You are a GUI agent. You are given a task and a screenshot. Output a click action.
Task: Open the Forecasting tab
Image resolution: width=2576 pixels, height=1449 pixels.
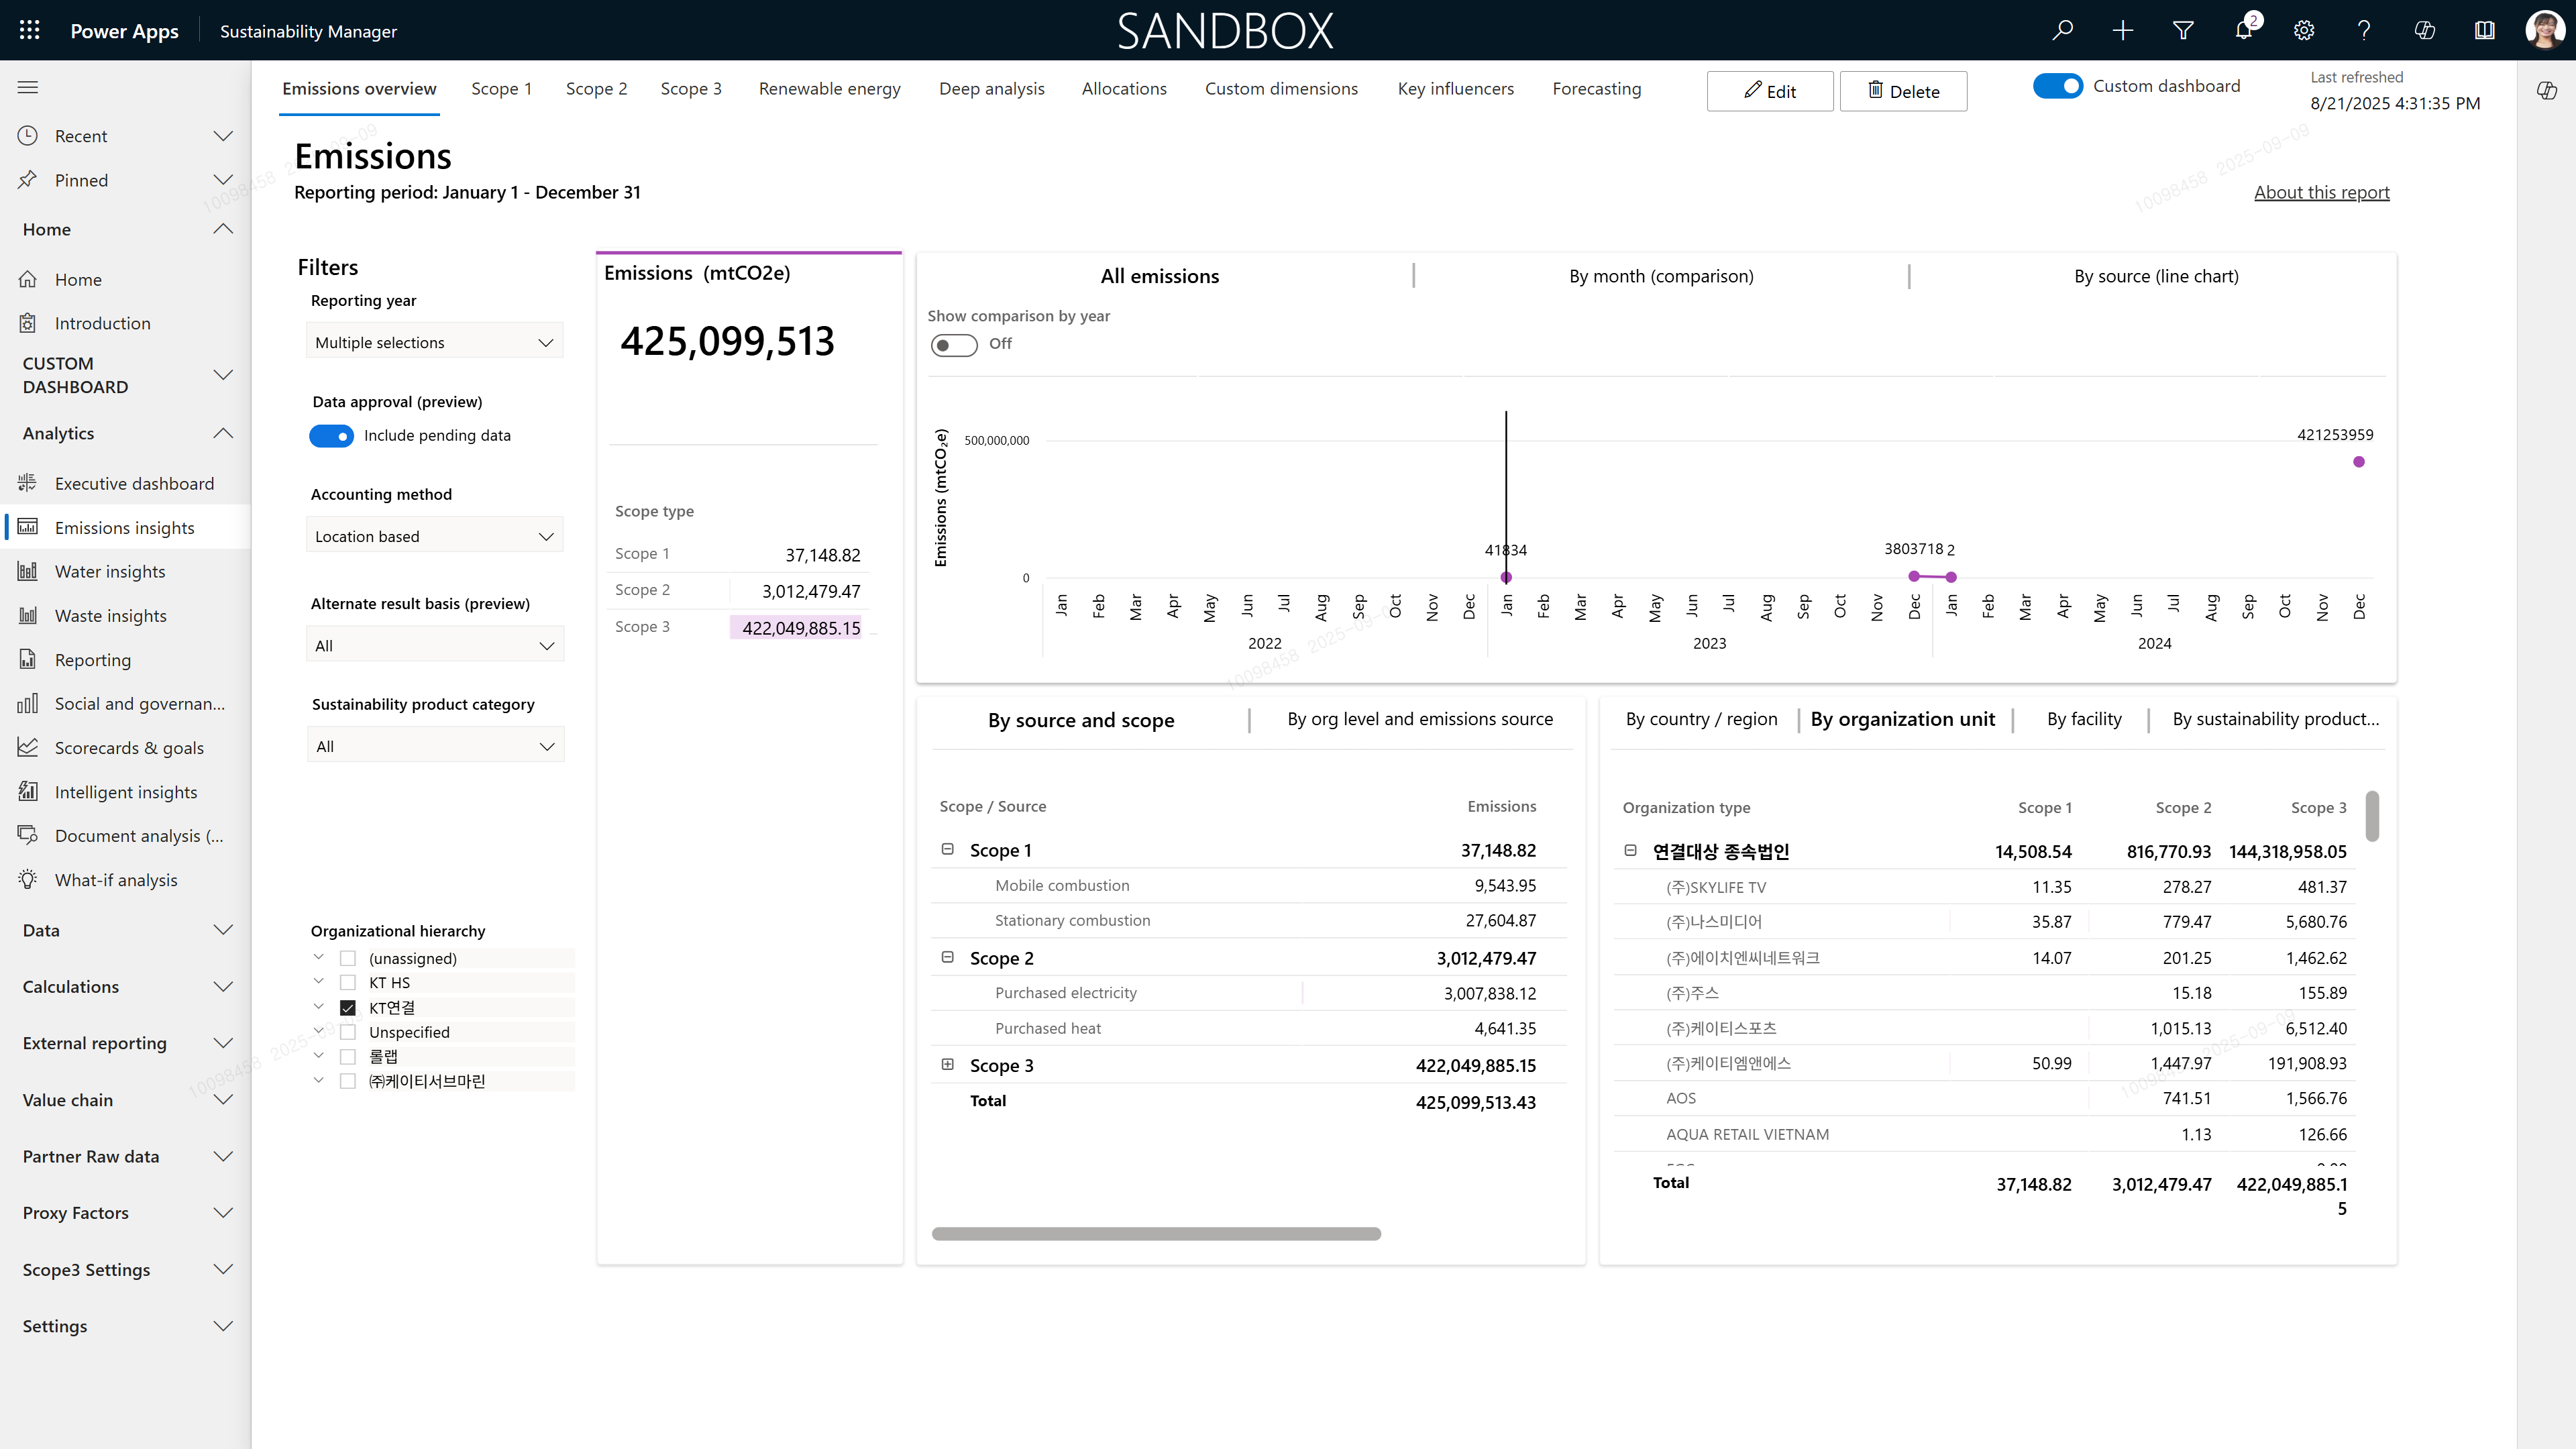[1597, 89]
